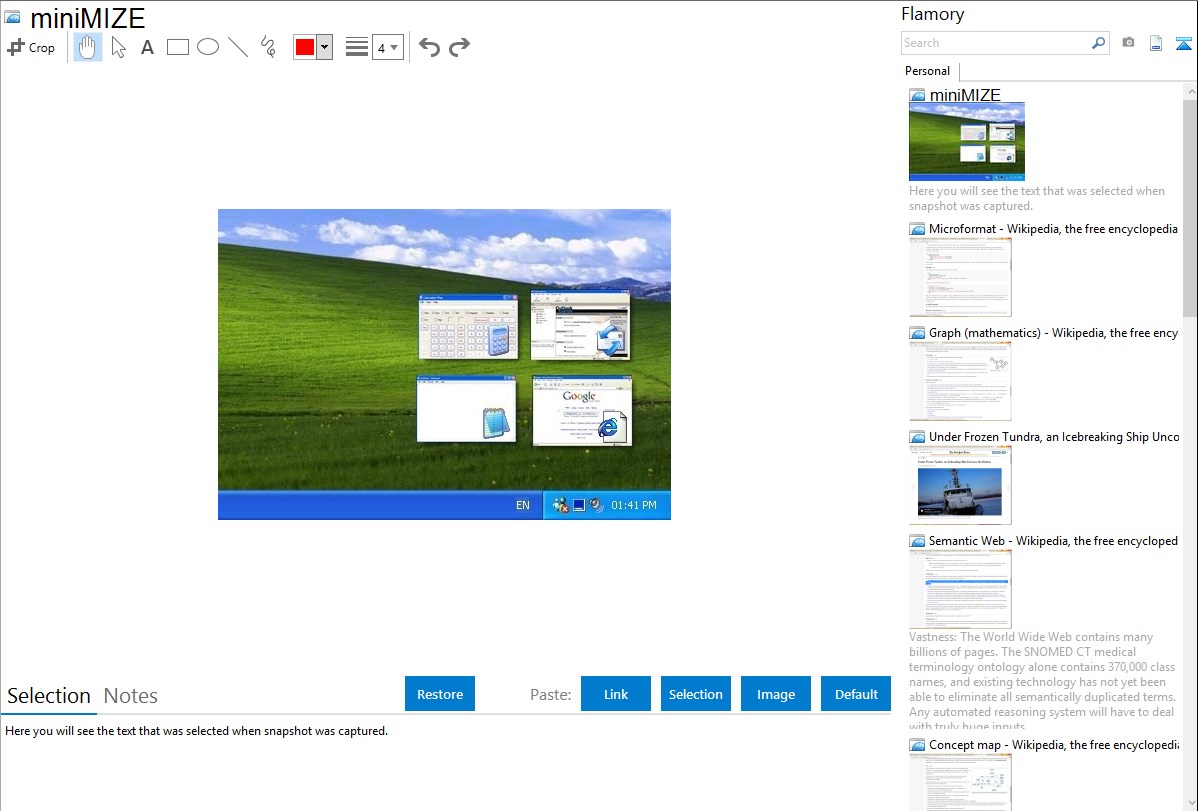This screenshot has width=1198, height=811.
Task: Click in the Flamory search field
Action: (995, 43)
